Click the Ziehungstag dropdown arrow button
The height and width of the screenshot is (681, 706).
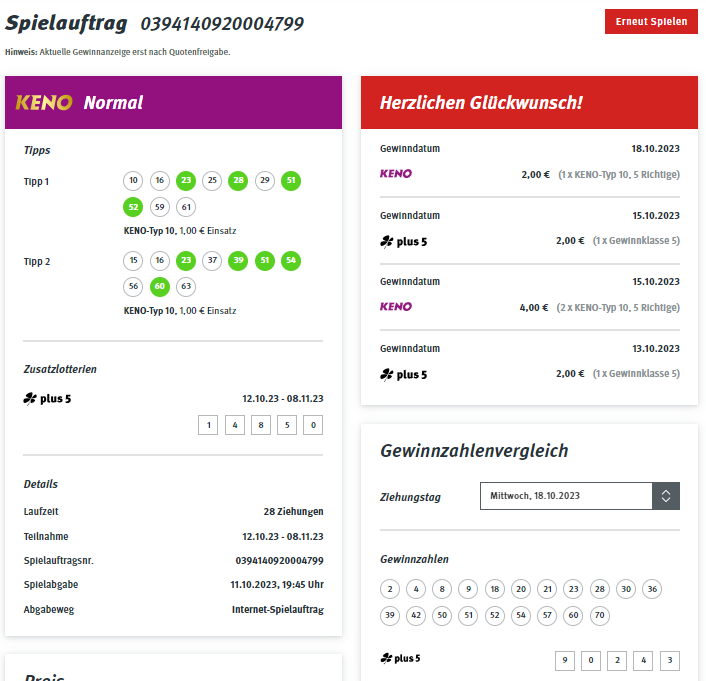[x=665, y=496]
